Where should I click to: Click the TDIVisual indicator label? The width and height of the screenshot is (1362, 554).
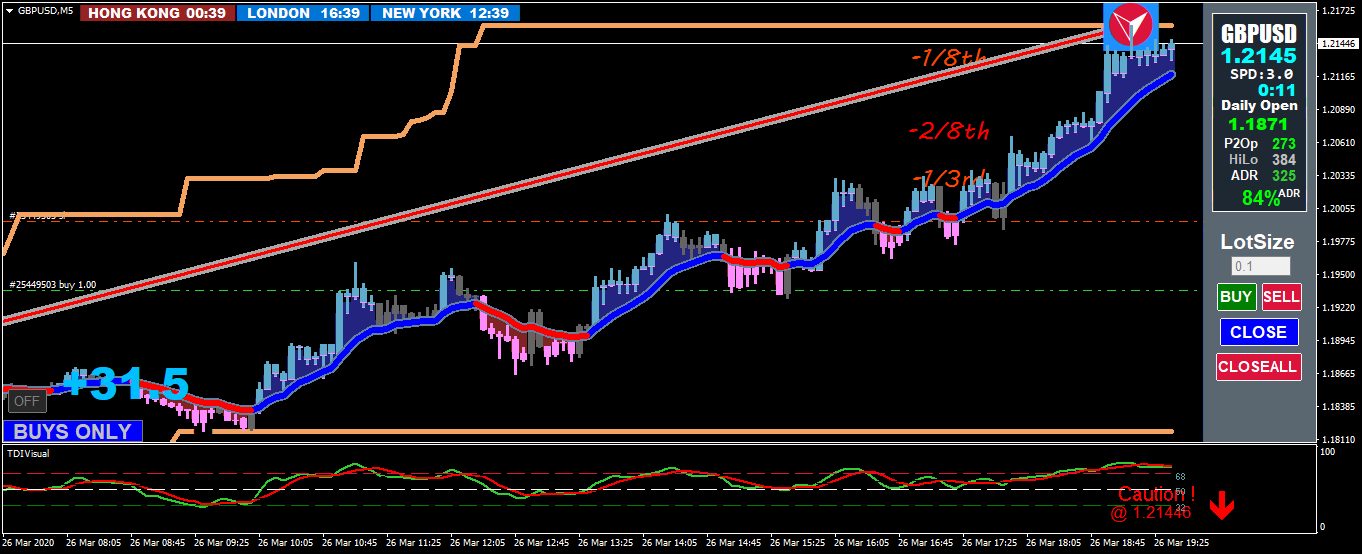(28, 453)
